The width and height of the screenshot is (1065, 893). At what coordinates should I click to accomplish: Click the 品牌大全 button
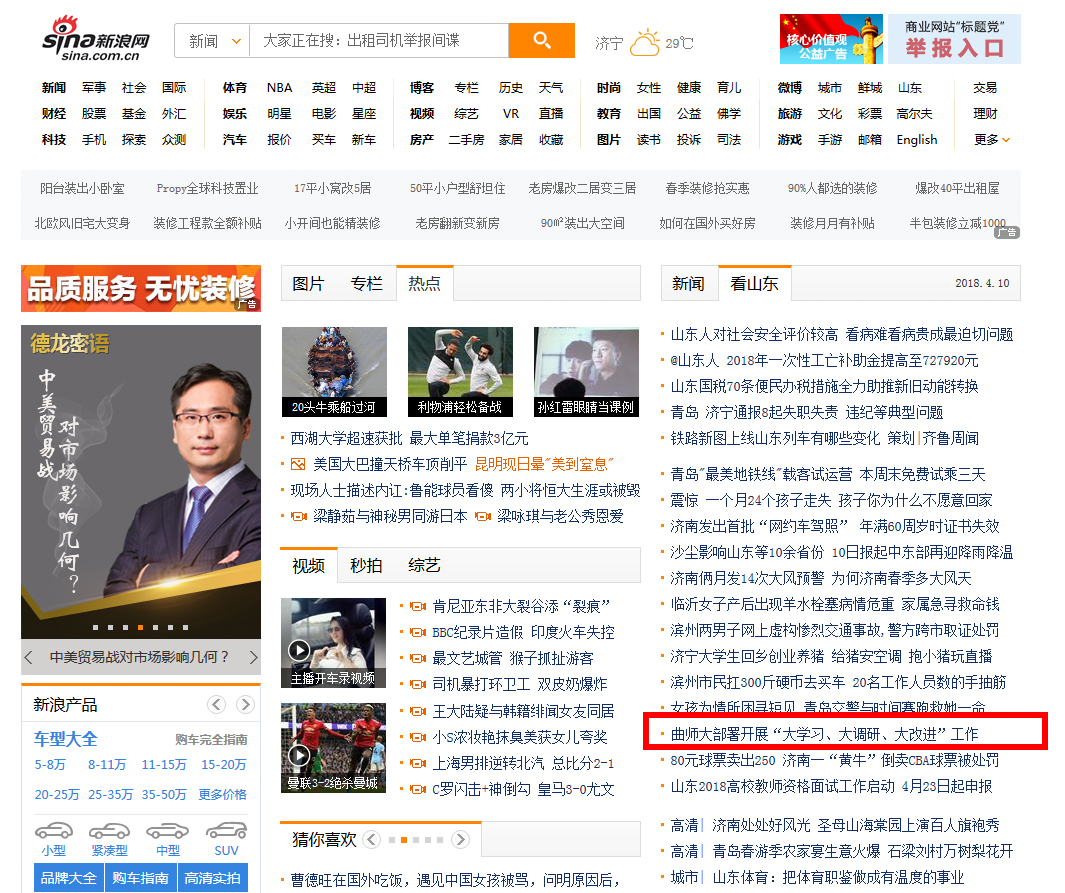[68, 878]
